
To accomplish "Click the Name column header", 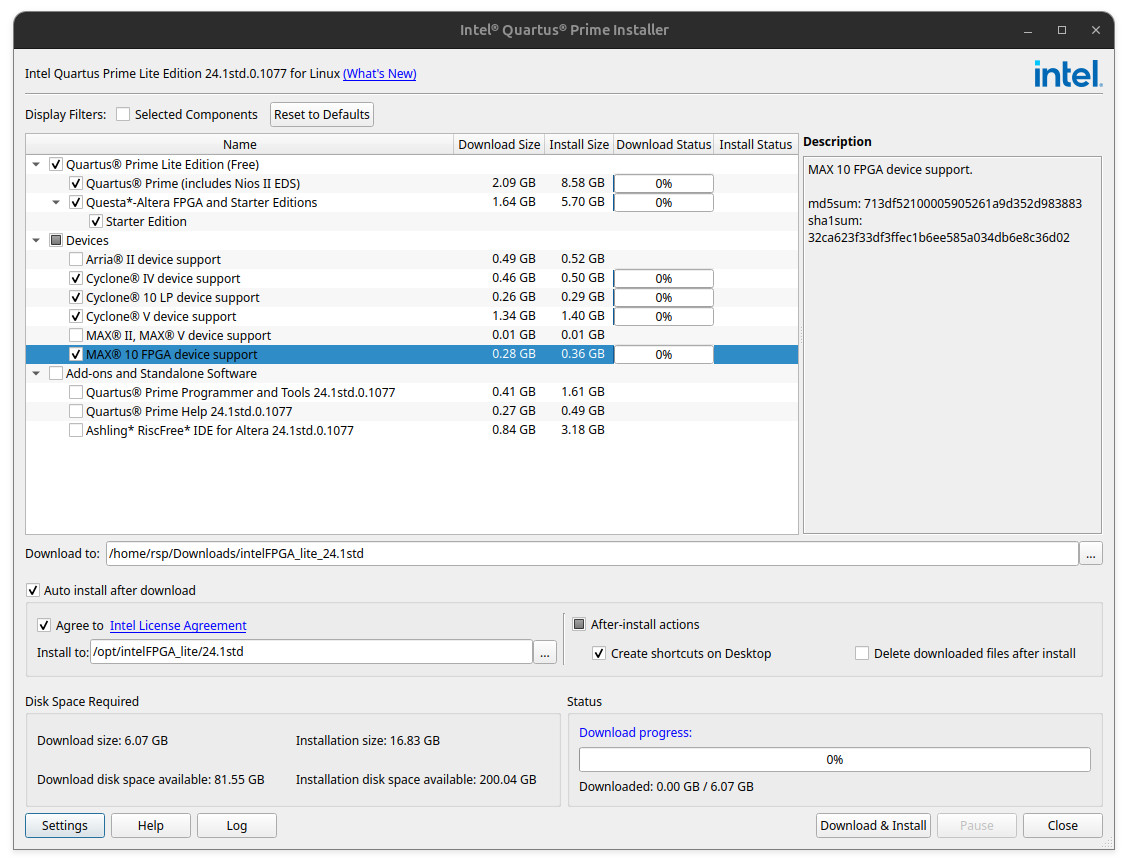I will tap(240, 145).
